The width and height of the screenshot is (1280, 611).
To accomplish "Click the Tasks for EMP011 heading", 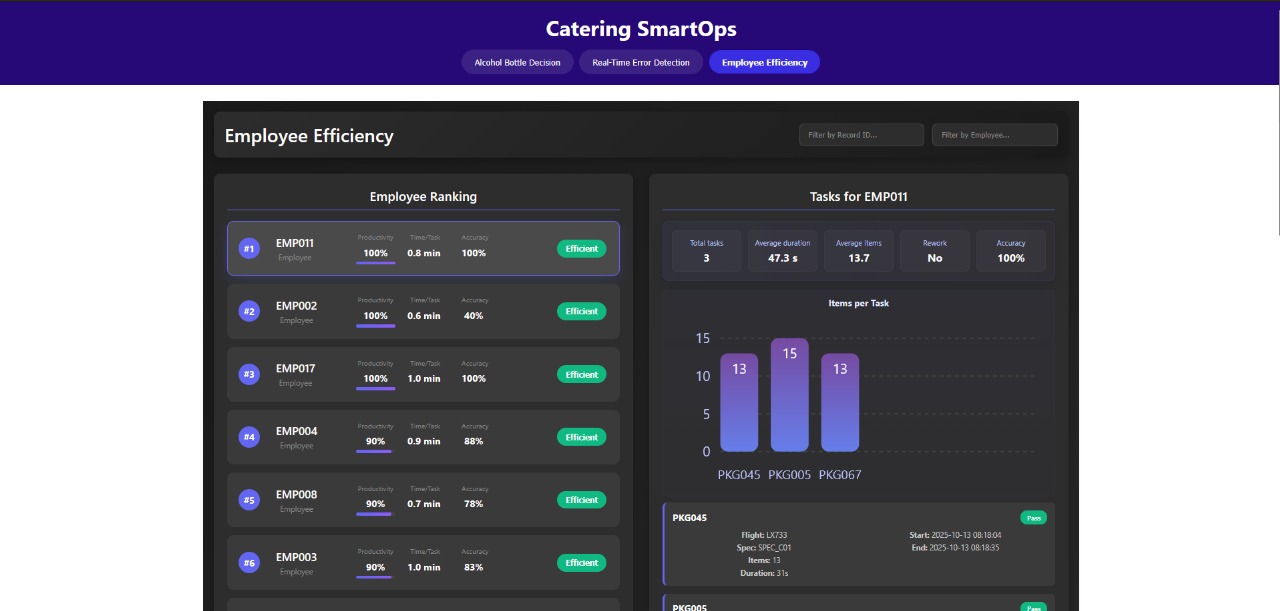I will 859,196.
